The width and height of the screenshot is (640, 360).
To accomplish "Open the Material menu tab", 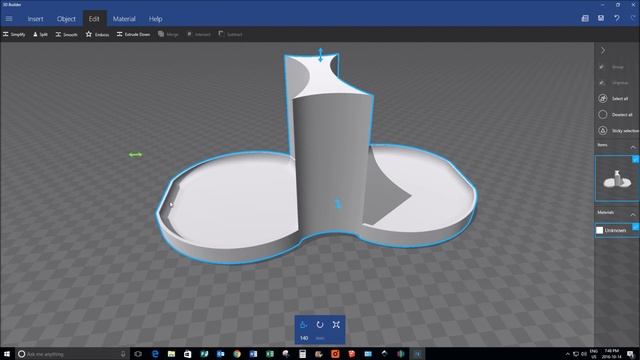I will pos(124,19).
